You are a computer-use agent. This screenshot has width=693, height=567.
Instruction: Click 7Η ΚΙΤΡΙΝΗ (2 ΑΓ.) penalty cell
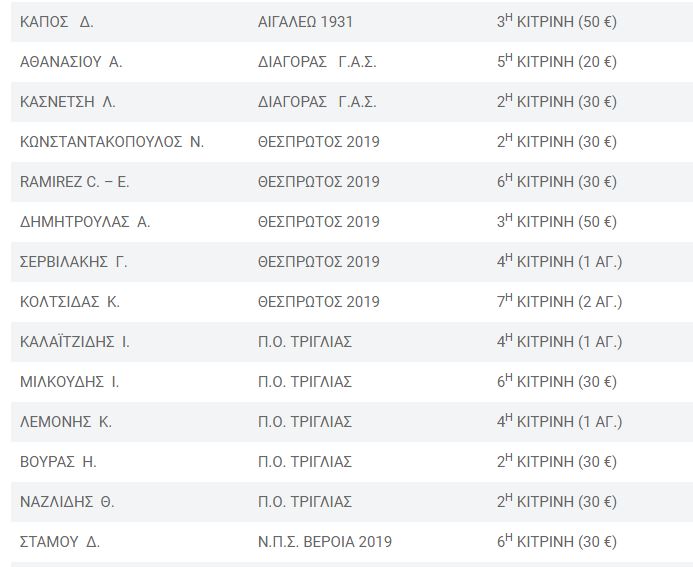(560, 301)
